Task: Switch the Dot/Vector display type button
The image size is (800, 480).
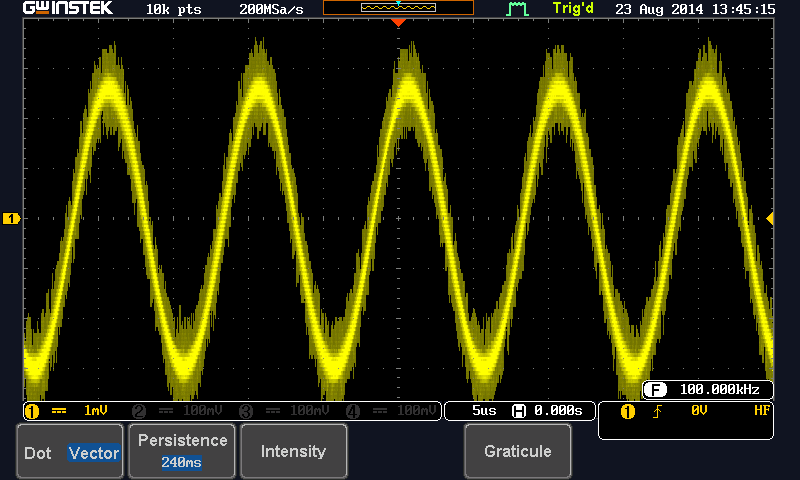Action: coord(70,453)
